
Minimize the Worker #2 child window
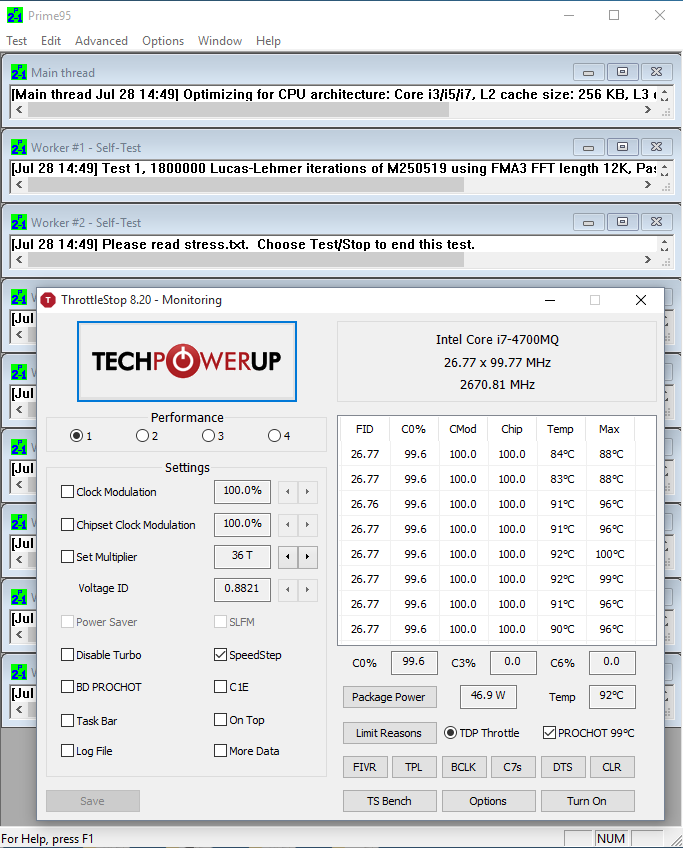point(589,222)
